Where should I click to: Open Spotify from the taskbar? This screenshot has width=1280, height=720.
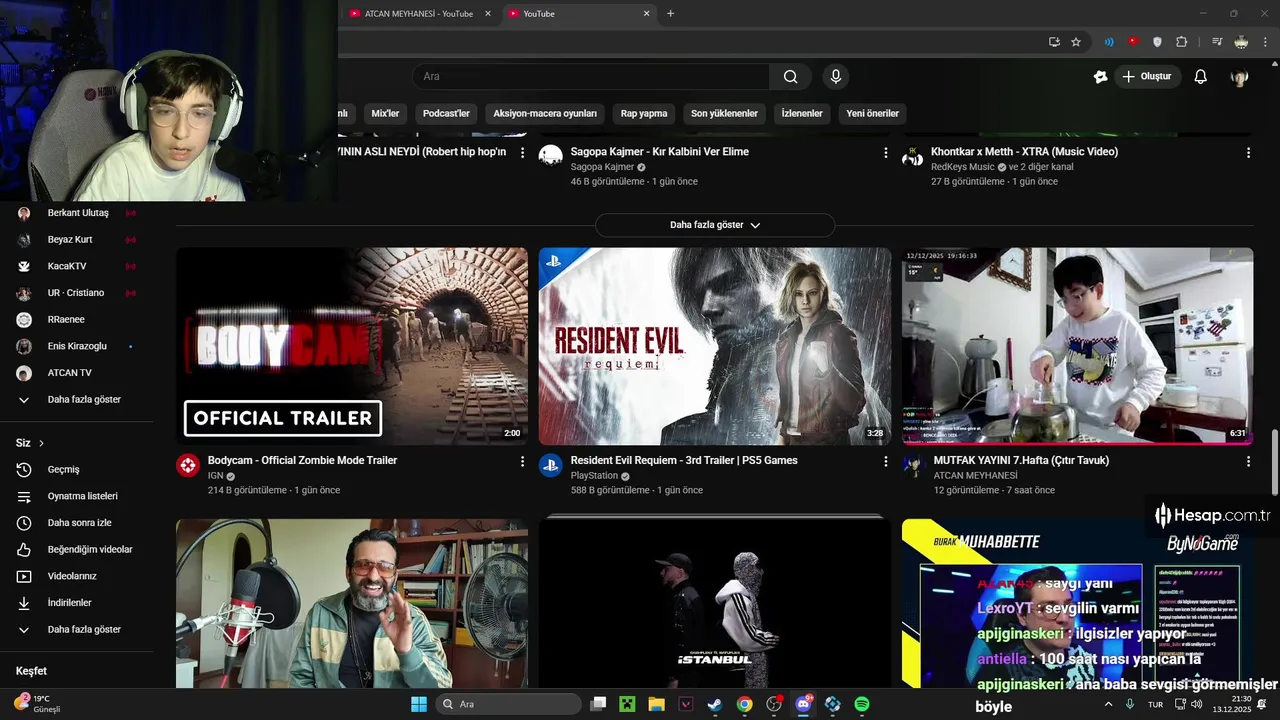[862, 704]
